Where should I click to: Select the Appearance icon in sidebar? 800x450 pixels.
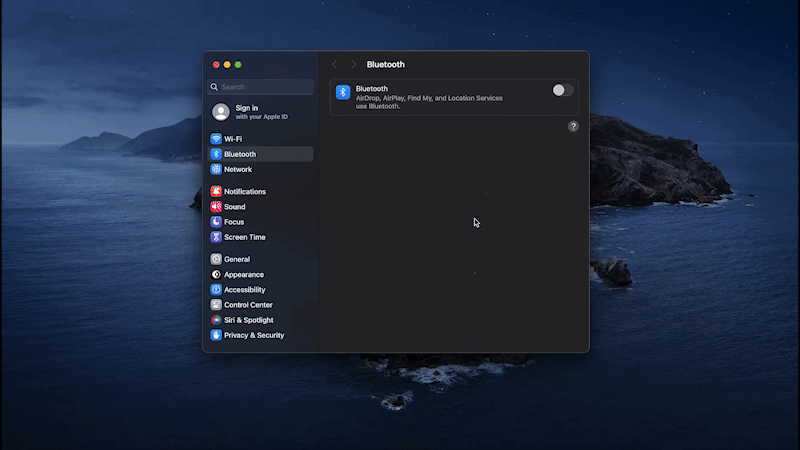pyautogui.click(x=216, y=274)
